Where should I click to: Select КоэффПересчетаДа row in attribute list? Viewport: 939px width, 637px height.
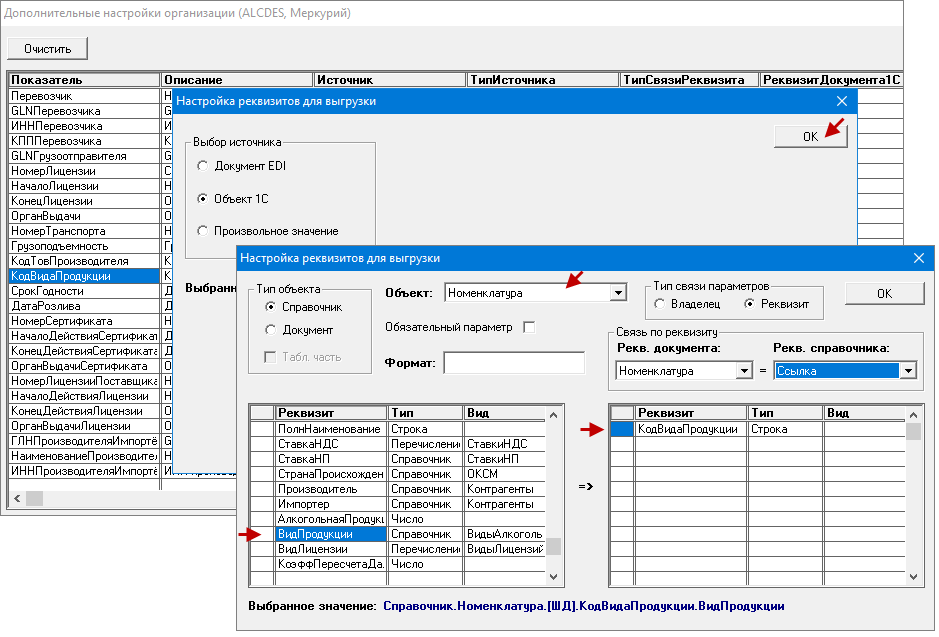[x=398, y=563]
